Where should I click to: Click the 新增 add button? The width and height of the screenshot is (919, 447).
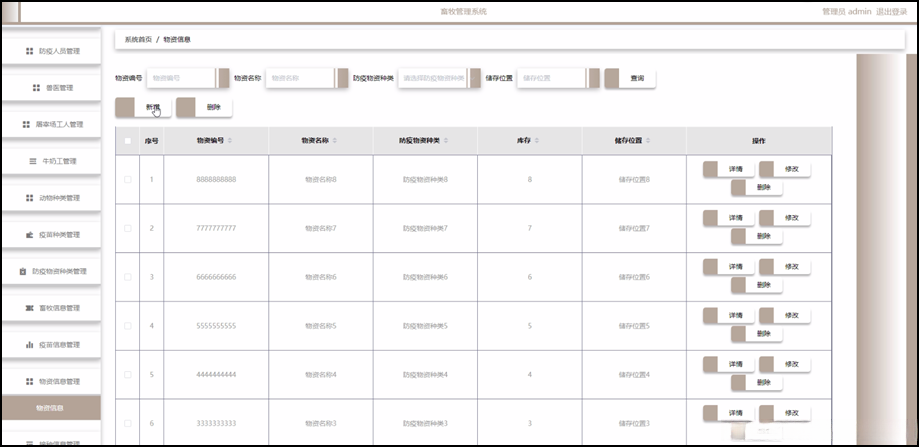tap(144, 107)
